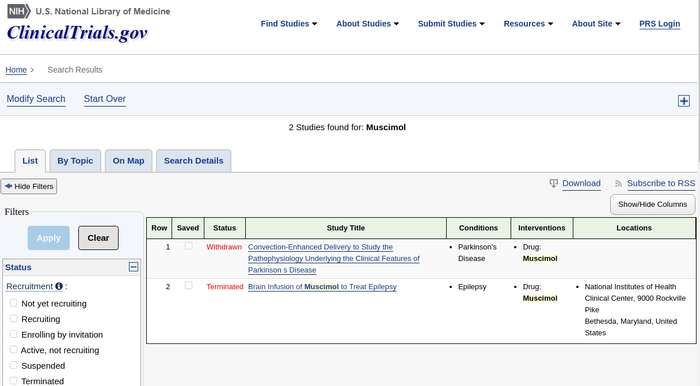
Task: Click the Withdrawn status text
Action: point(224,247)
